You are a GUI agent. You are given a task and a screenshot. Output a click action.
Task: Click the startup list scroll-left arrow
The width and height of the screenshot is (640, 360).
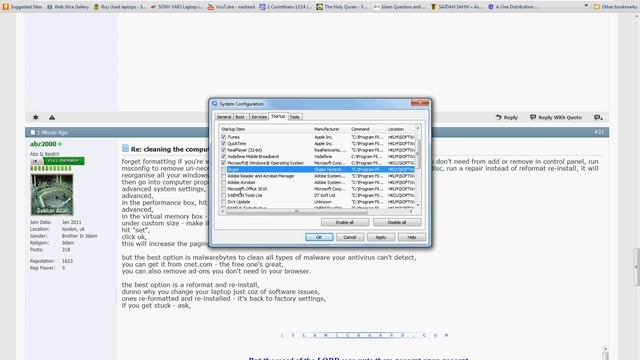coord(222,211)
